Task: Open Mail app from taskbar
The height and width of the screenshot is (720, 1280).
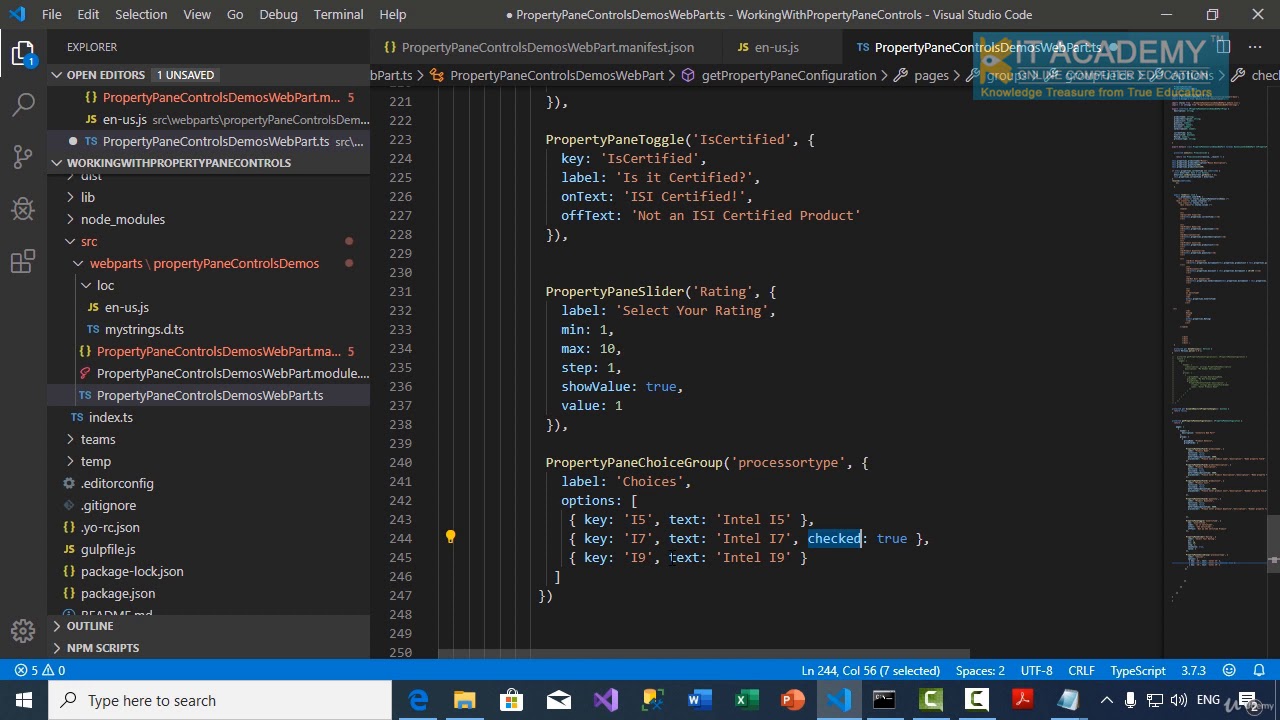Action: (x=559, y=700)
